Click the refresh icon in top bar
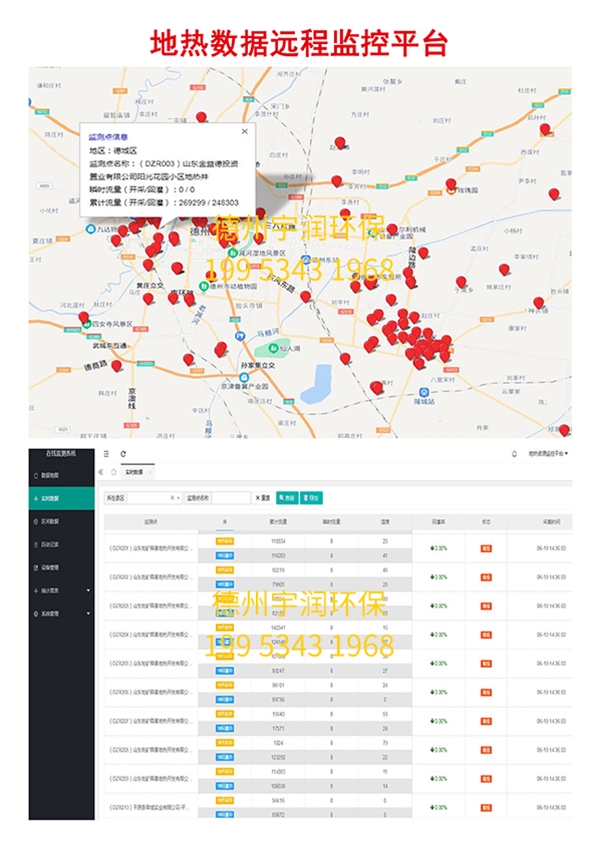 [123, 454]
